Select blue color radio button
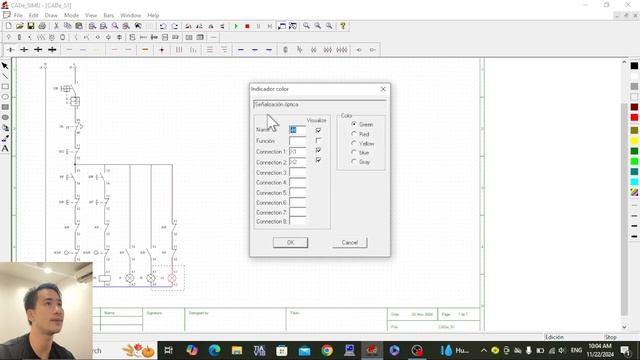The image size is (640, 360). click(354, 152)
